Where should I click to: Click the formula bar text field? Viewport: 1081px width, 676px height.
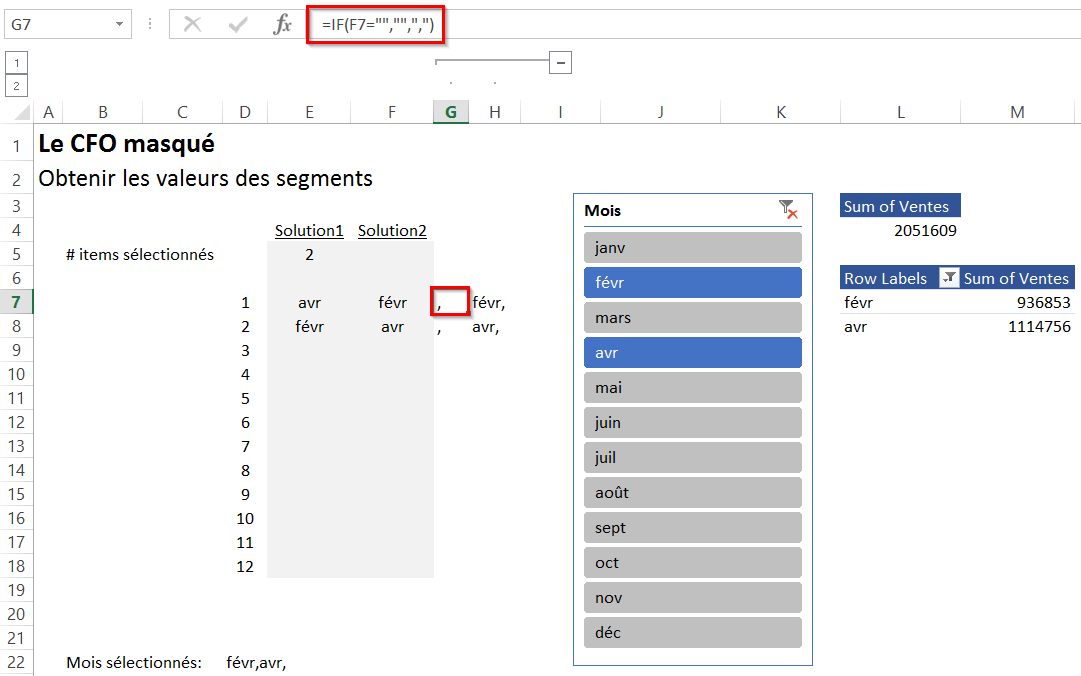click(693, 25)
